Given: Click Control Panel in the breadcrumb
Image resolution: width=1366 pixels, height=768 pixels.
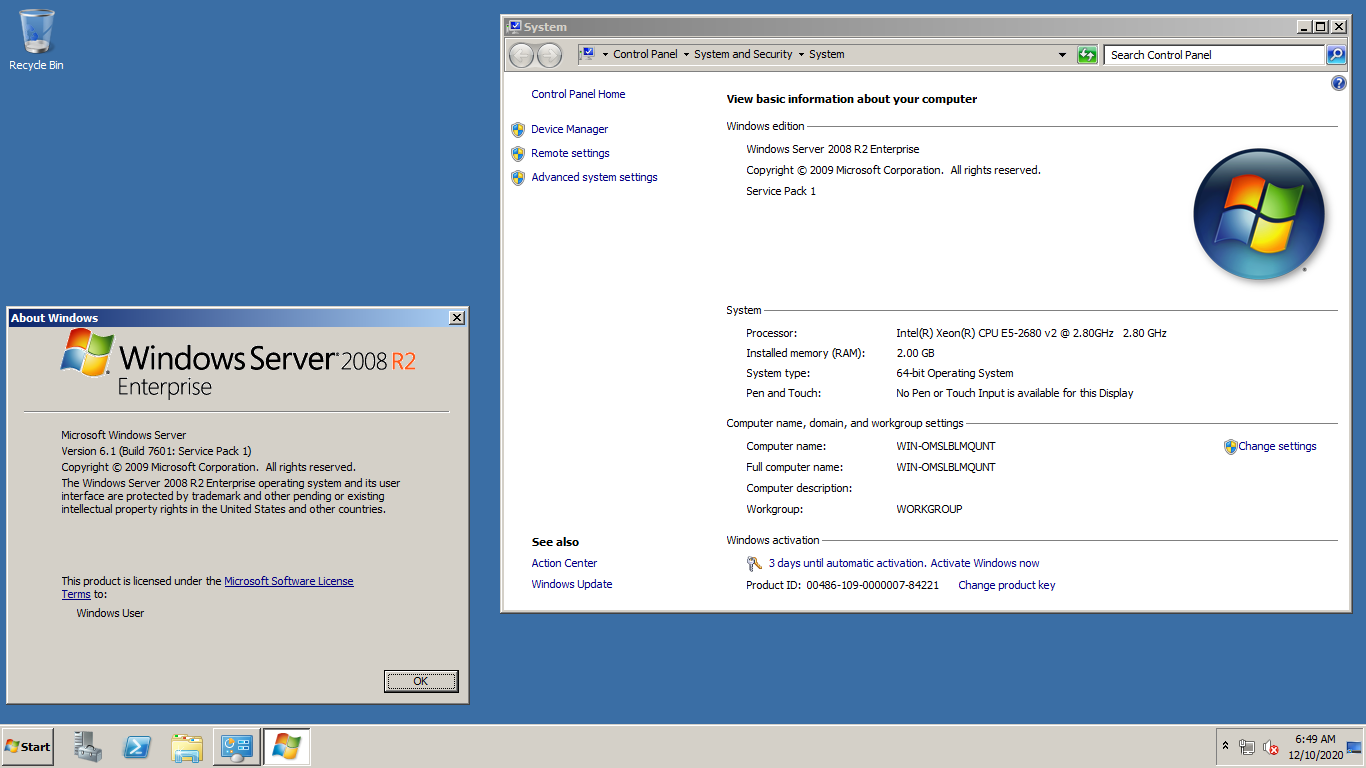Looking at the screenshot, I should point(645,55).
